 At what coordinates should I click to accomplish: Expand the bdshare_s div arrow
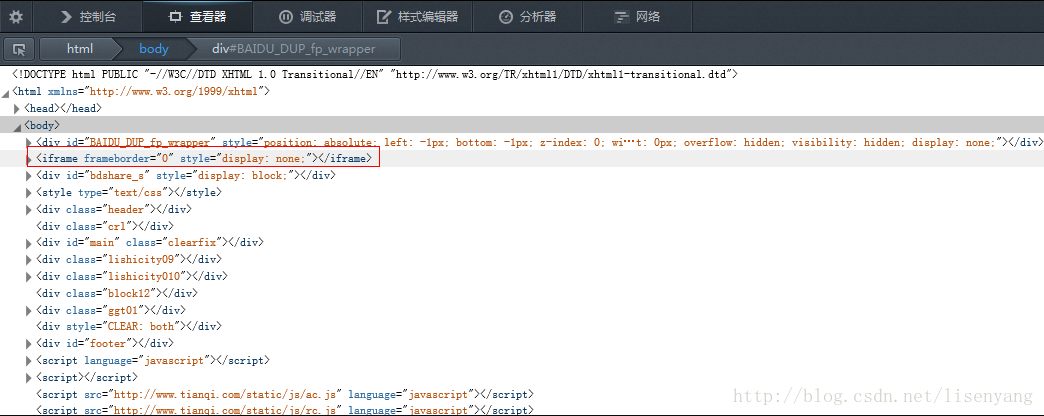tap(29, 176)
